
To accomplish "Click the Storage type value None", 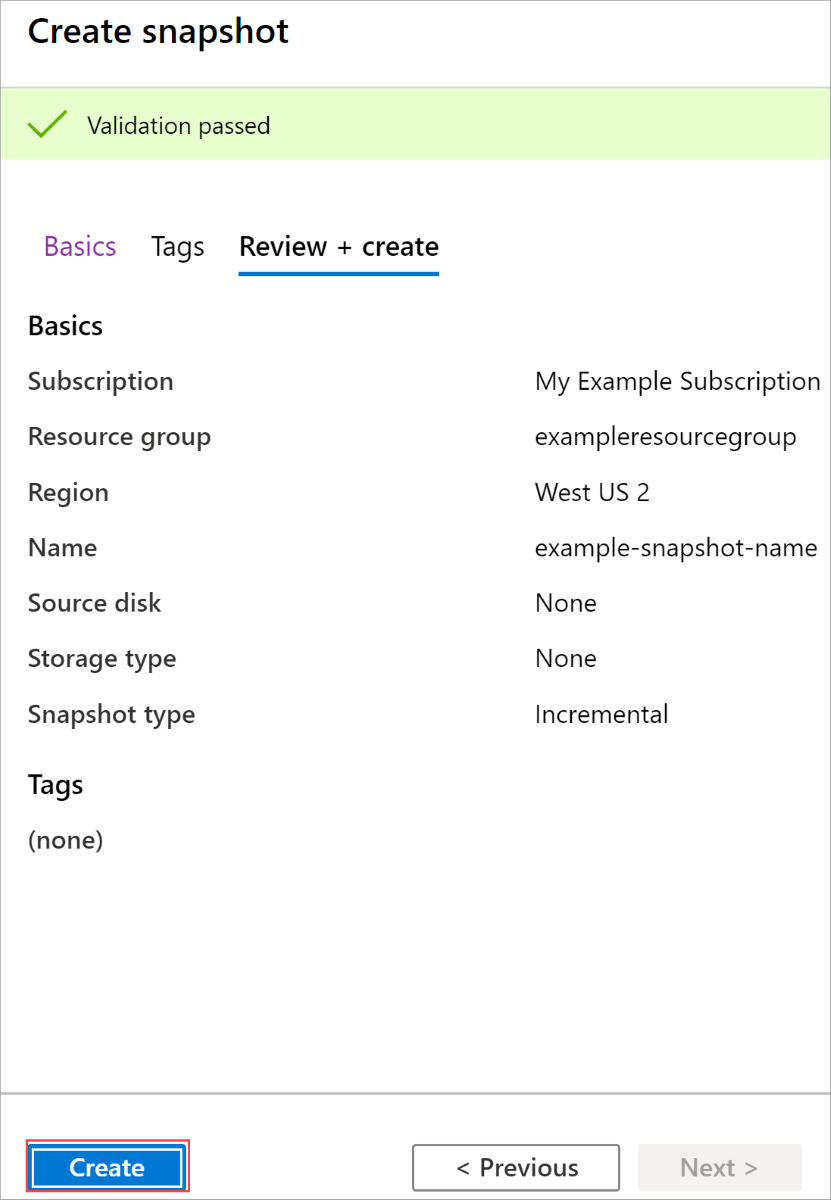I will click(x=565, y=658).
